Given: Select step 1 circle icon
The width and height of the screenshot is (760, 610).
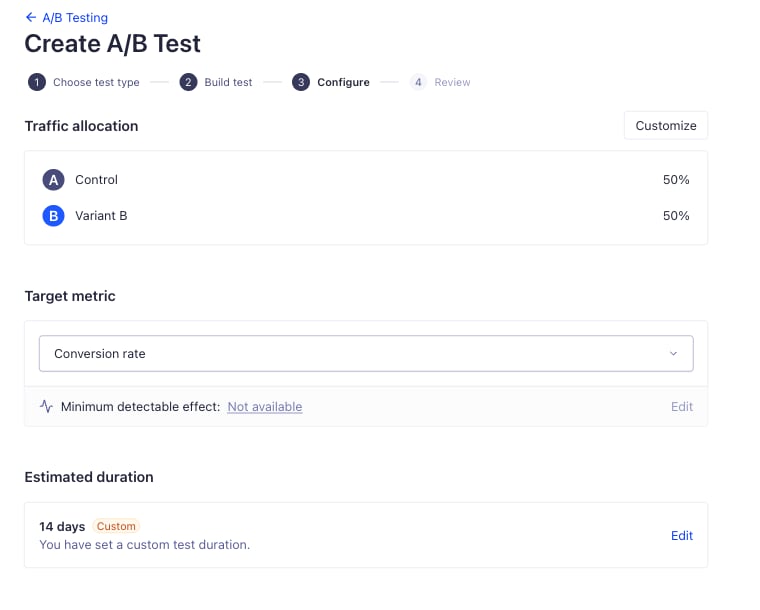Looking at the screenshot, I should [37, 82].
